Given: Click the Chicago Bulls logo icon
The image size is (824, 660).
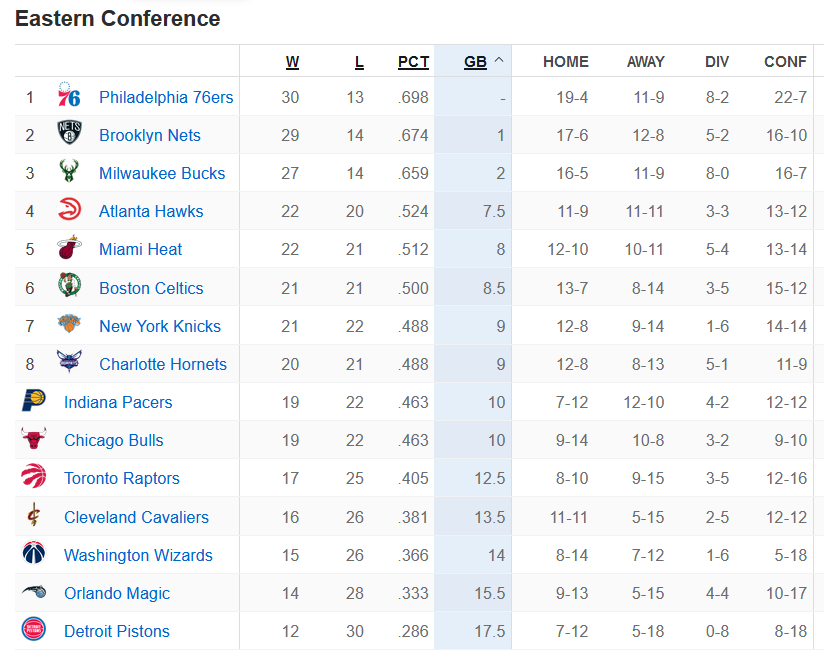Looking at the screenshot, I should coord(34,438).
